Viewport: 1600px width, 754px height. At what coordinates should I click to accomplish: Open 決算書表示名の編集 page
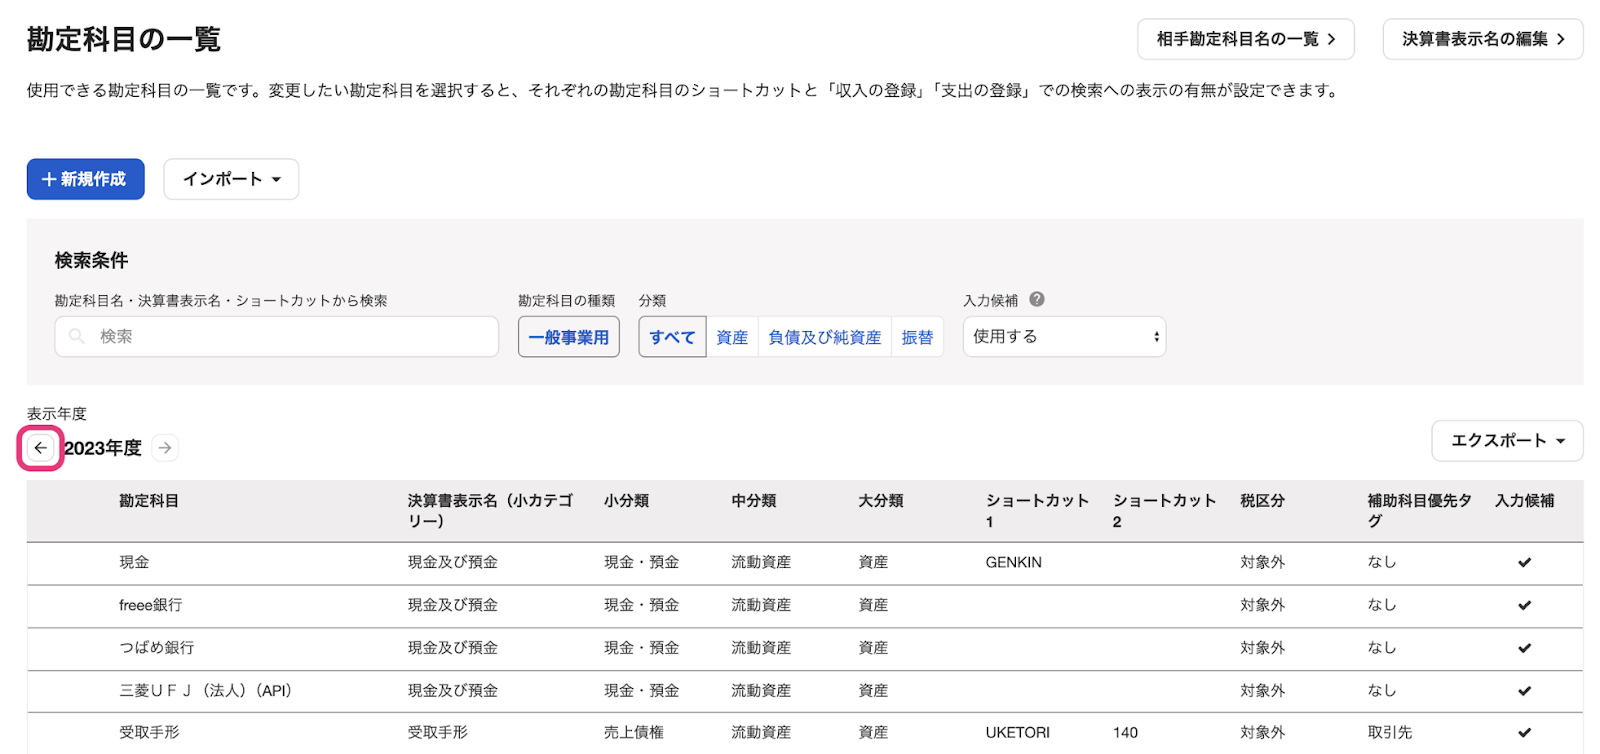[1483, 39]
